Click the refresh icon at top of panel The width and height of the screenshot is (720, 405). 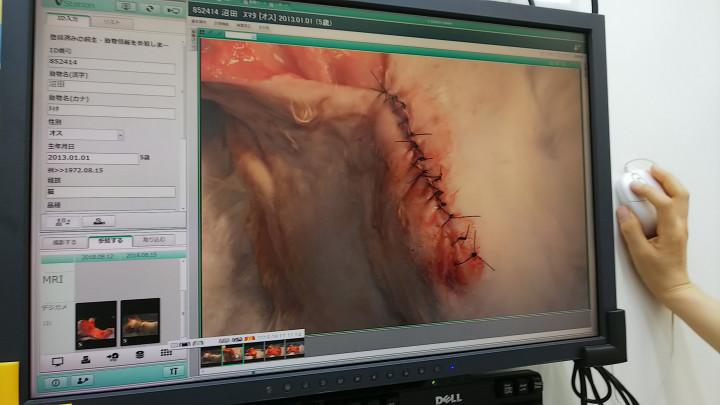[x=151, y=7]
